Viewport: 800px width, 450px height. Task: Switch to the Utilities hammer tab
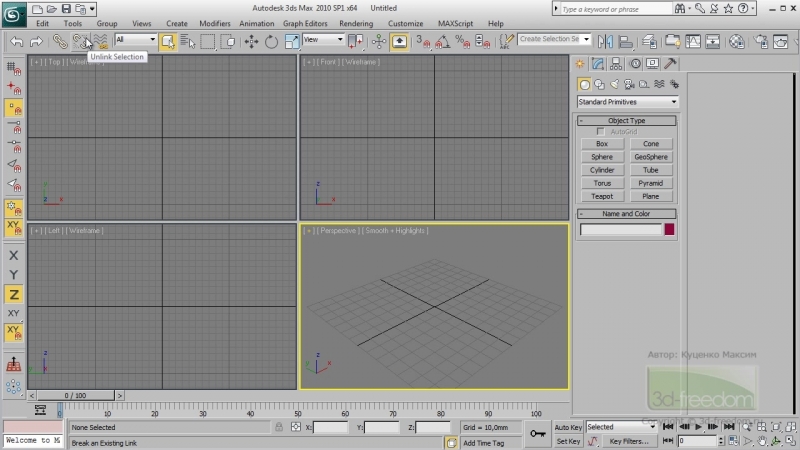[670, 64]
